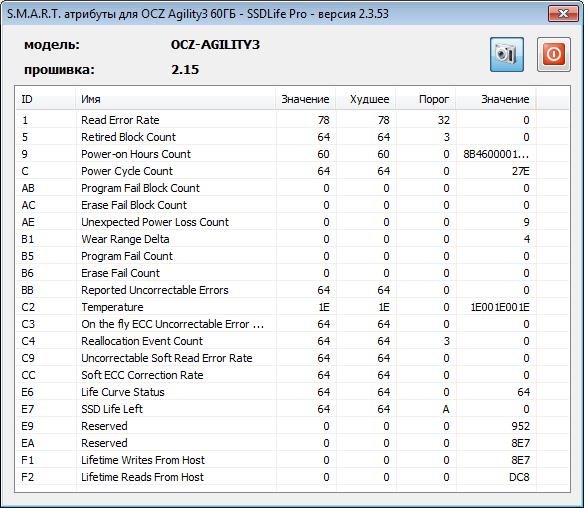Select the Power Cycle Count row

276,171
